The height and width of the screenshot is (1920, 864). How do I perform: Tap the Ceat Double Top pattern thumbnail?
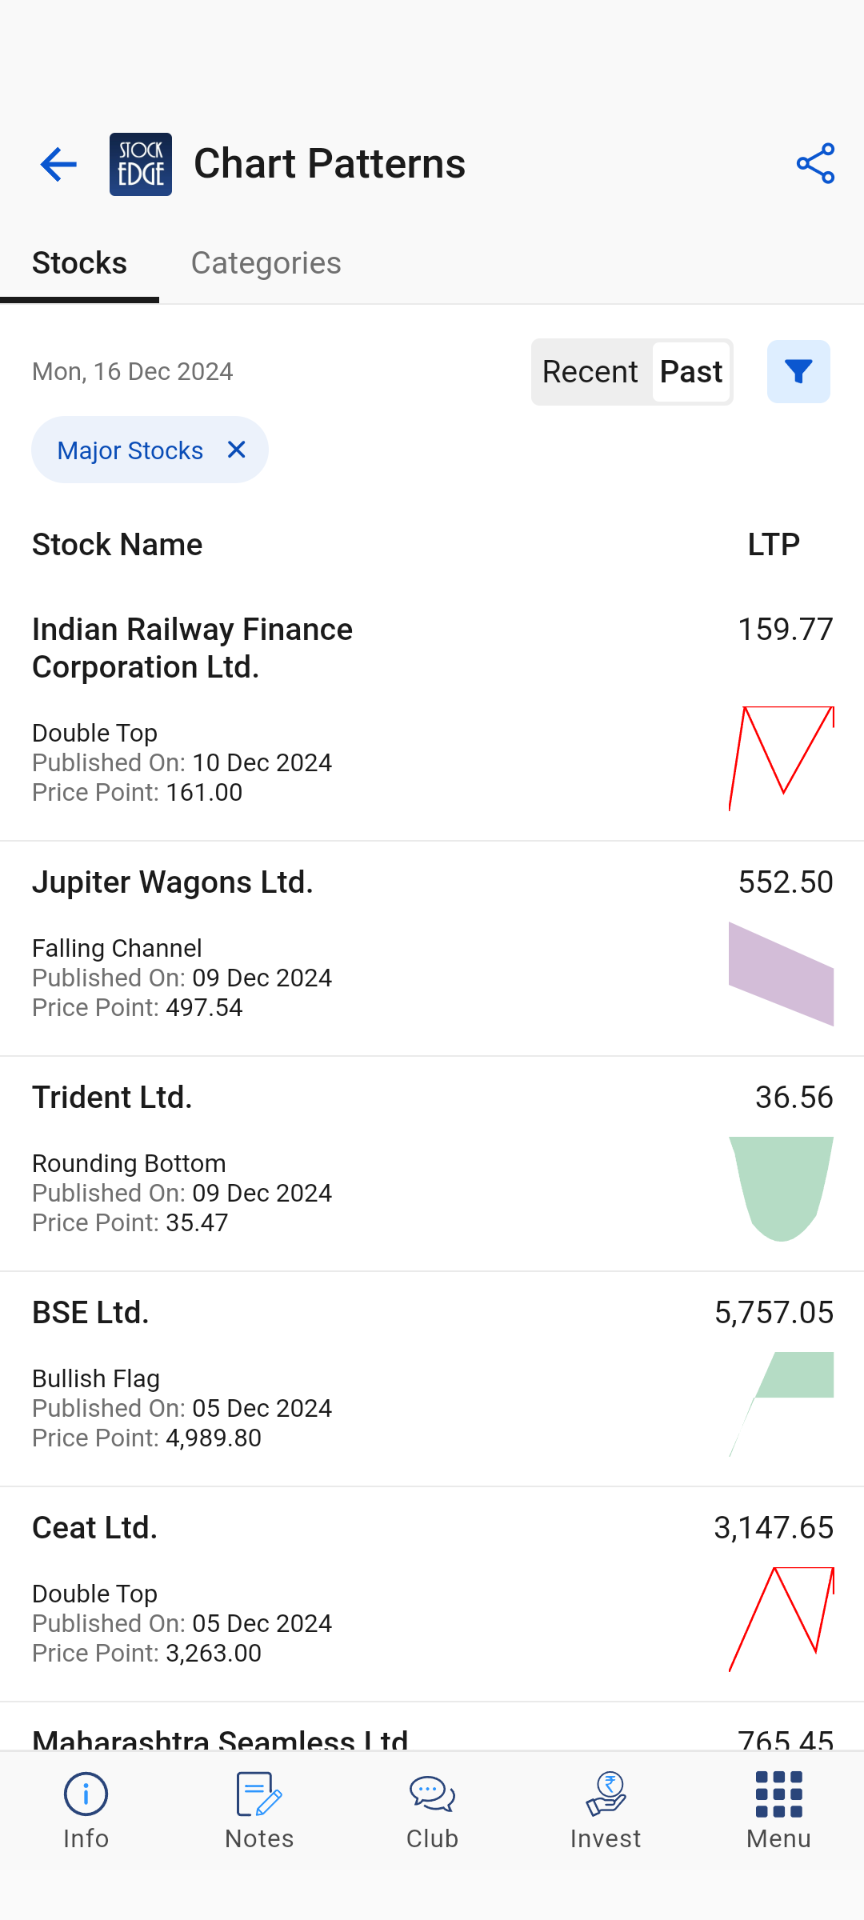(781, 1618)
